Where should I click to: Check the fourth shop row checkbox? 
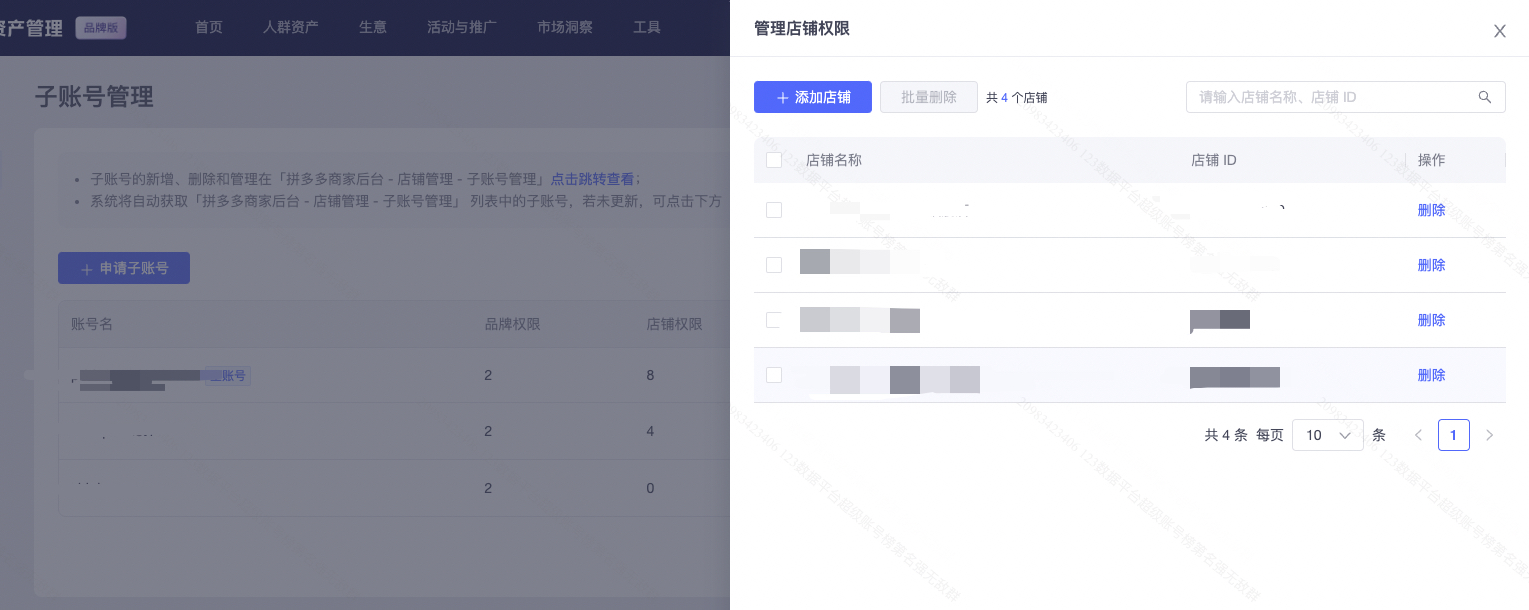pyautogui.click(x=774, y=375)
